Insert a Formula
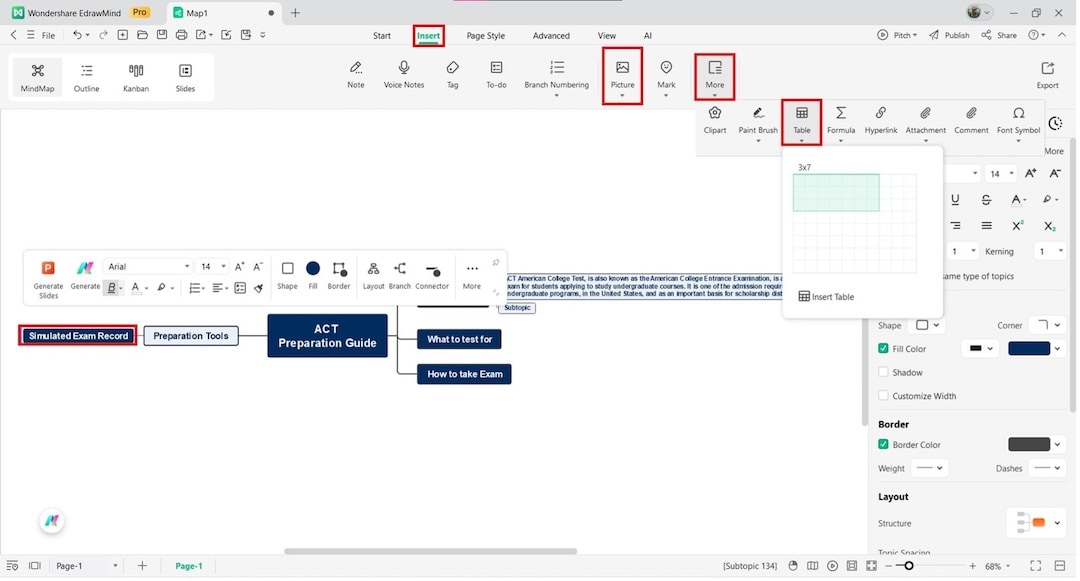The width and height of the screenshot is (1080, 581). pyautogui.click(x=840, y=121)
